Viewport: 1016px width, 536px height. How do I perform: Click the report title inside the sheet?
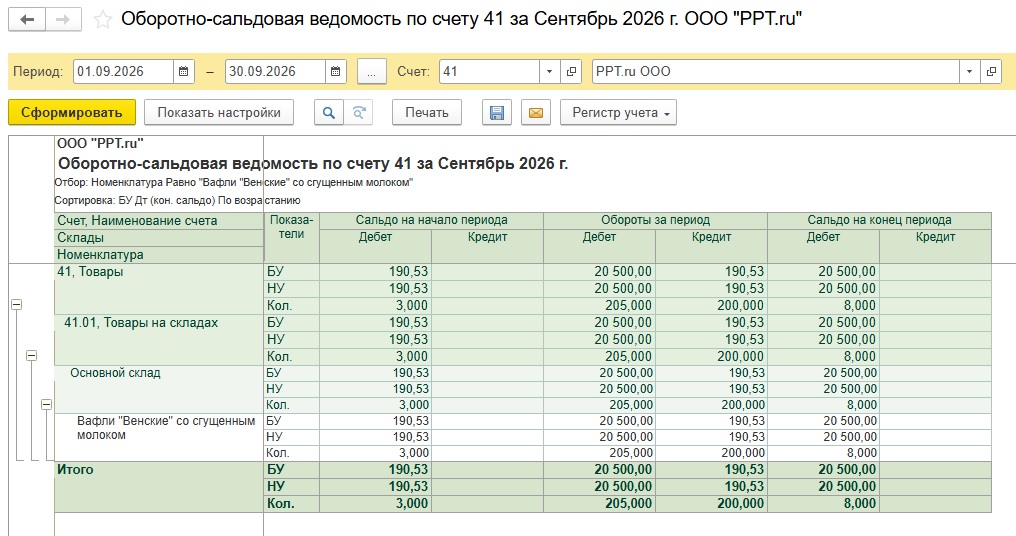[x=313, y=163]
